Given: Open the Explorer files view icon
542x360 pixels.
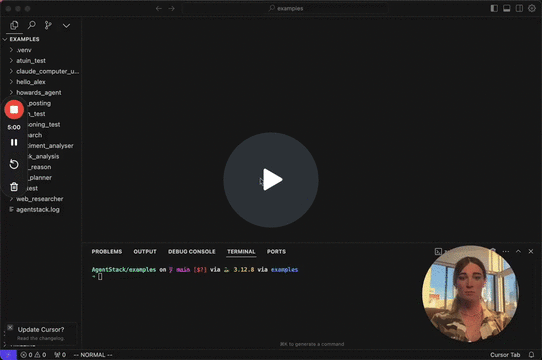Looking at the screenshot, I should click(x=14, y=25).
